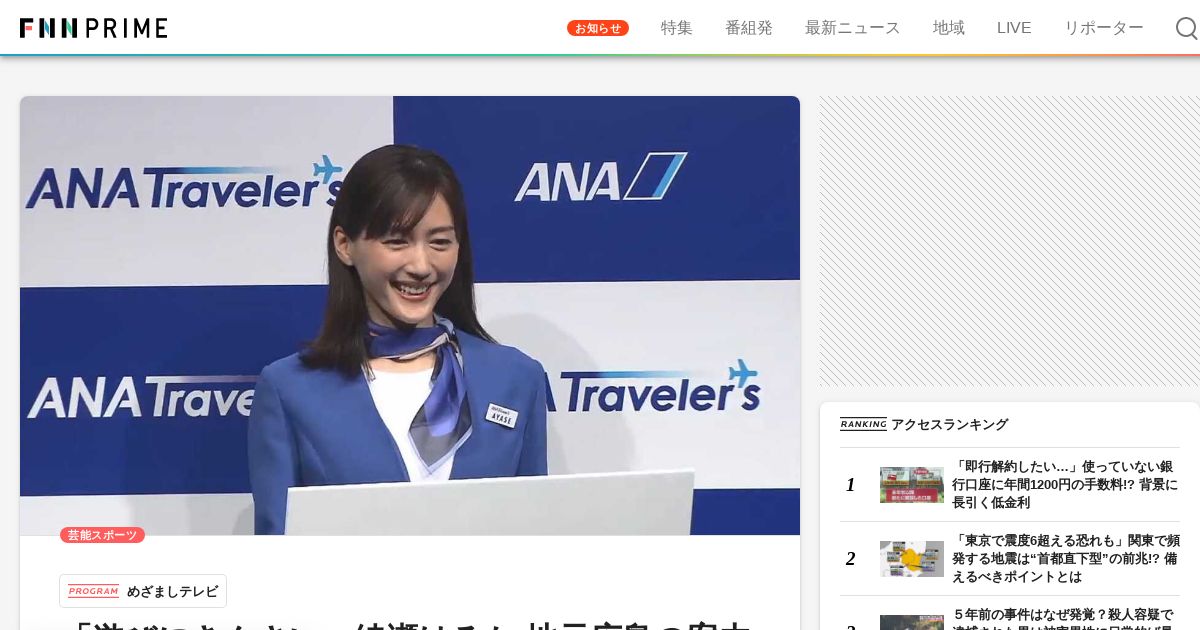Select the 芸能スポーツ category tag
Viewport: 1200px width, 630px height.
tap(102, 535)
